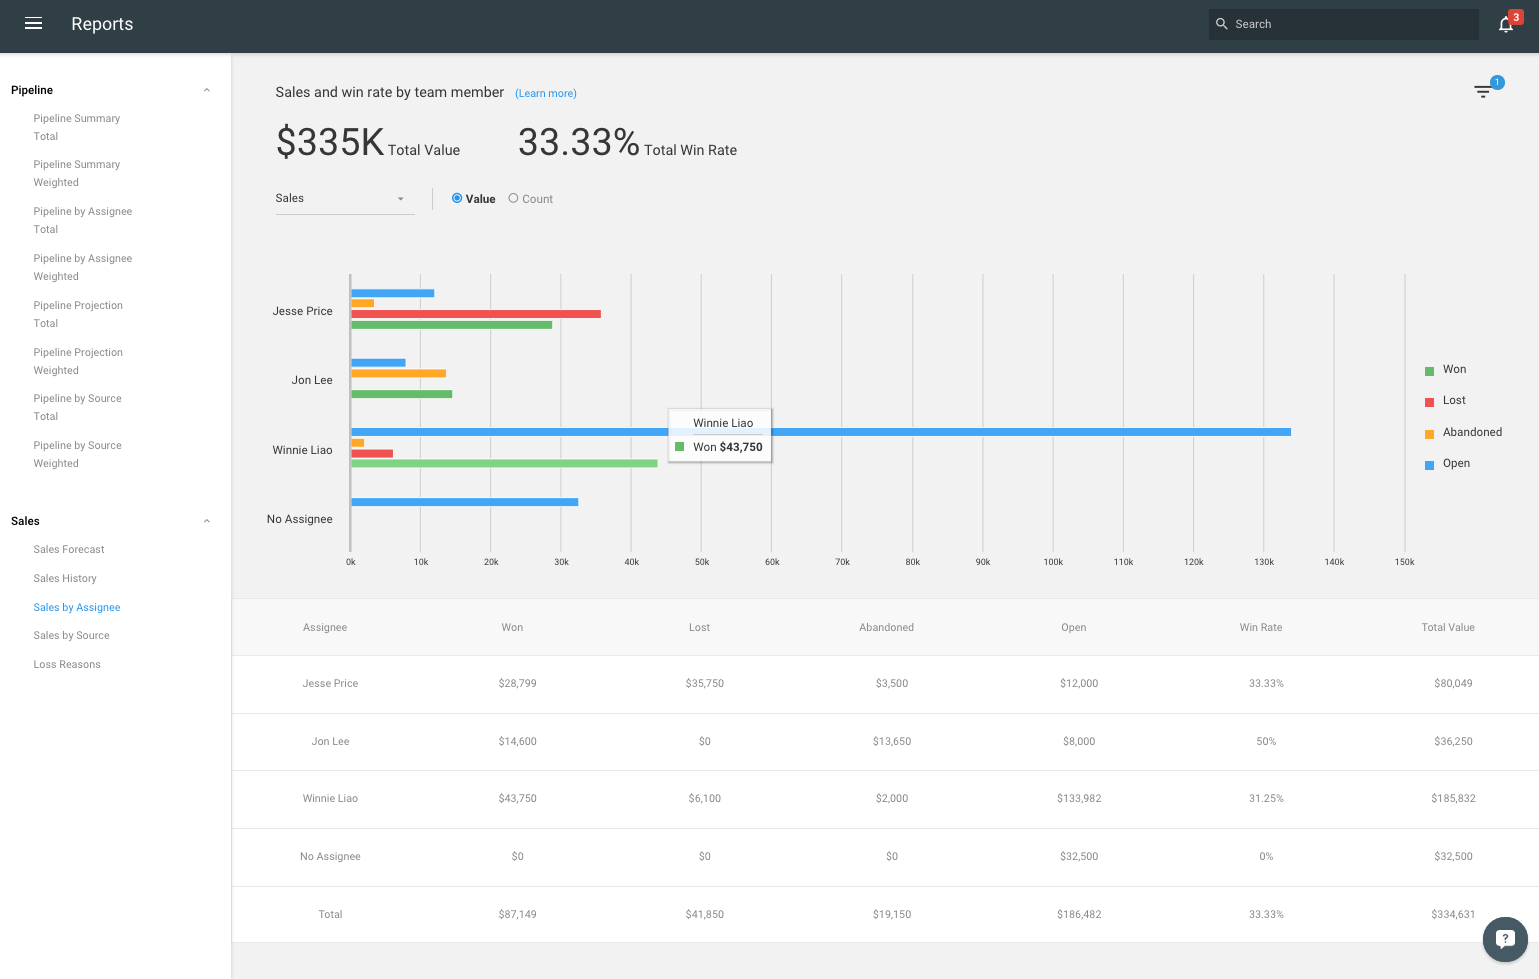
Task: Open Pipeline by Source Weighted report
Action: coord(77,455)
